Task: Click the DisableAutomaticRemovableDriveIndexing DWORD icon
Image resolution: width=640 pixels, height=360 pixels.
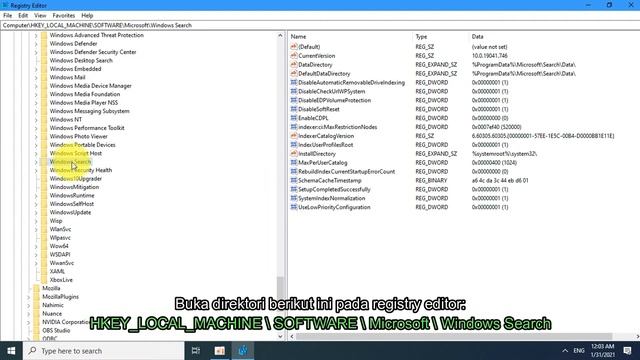Action: pos(293,82)
